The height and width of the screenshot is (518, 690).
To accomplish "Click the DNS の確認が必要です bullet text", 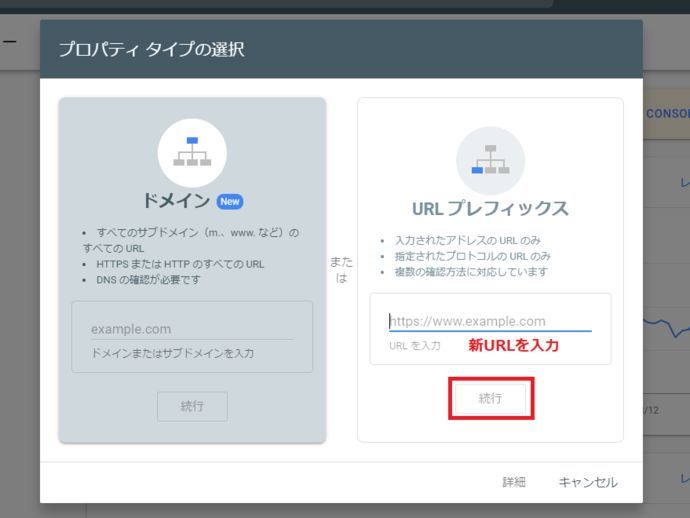I will point(148,280).
